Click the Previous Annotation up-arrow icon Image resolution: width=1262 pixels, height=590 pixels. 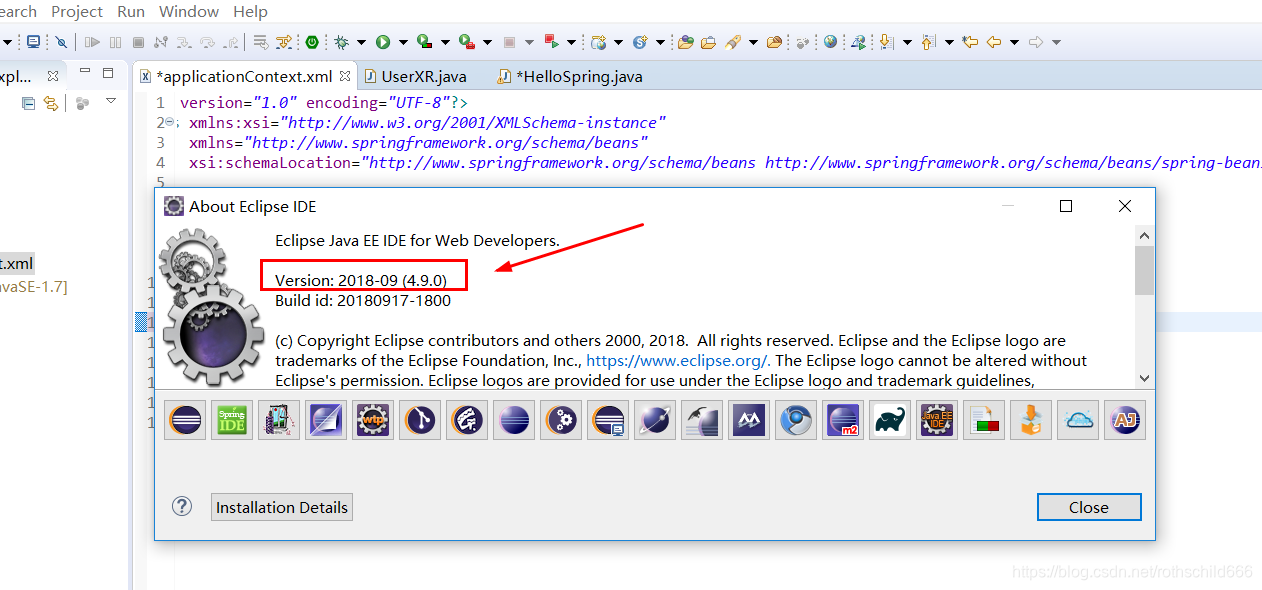927,42
